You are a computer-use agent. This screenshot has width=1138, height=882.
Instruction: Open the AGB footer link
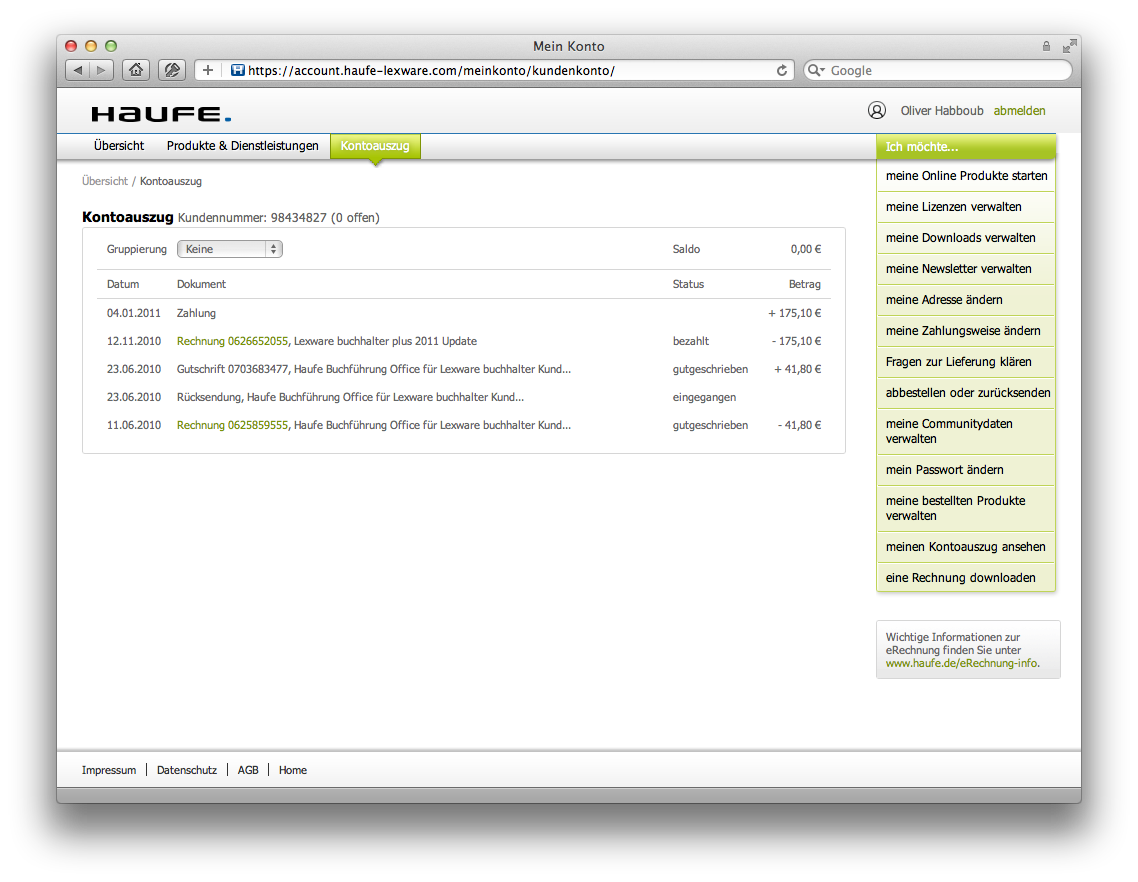[247, 770]
